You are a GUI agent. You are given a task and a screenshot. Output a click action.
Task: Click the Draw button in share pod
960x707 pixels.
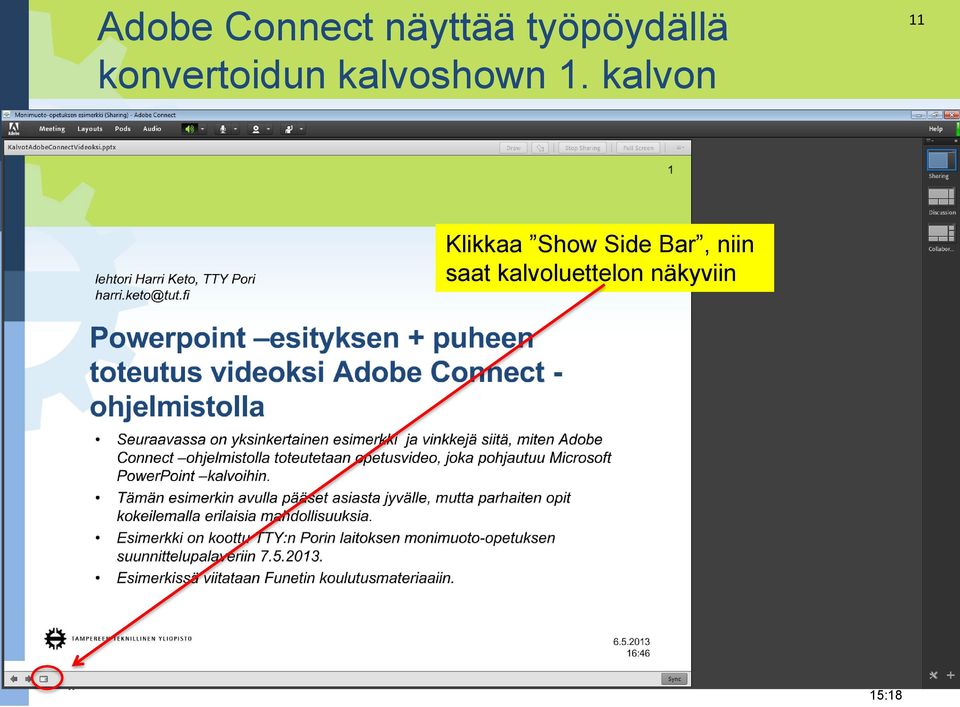point(513,148)
